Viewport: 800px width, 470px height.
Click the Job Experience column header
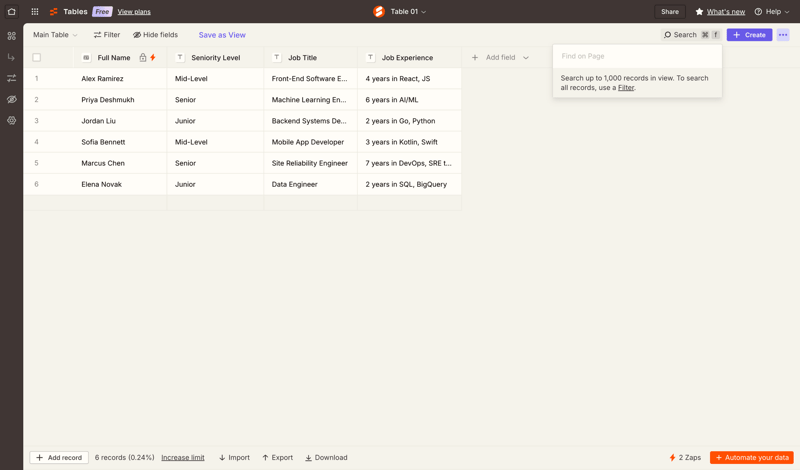tap(409, 57)
